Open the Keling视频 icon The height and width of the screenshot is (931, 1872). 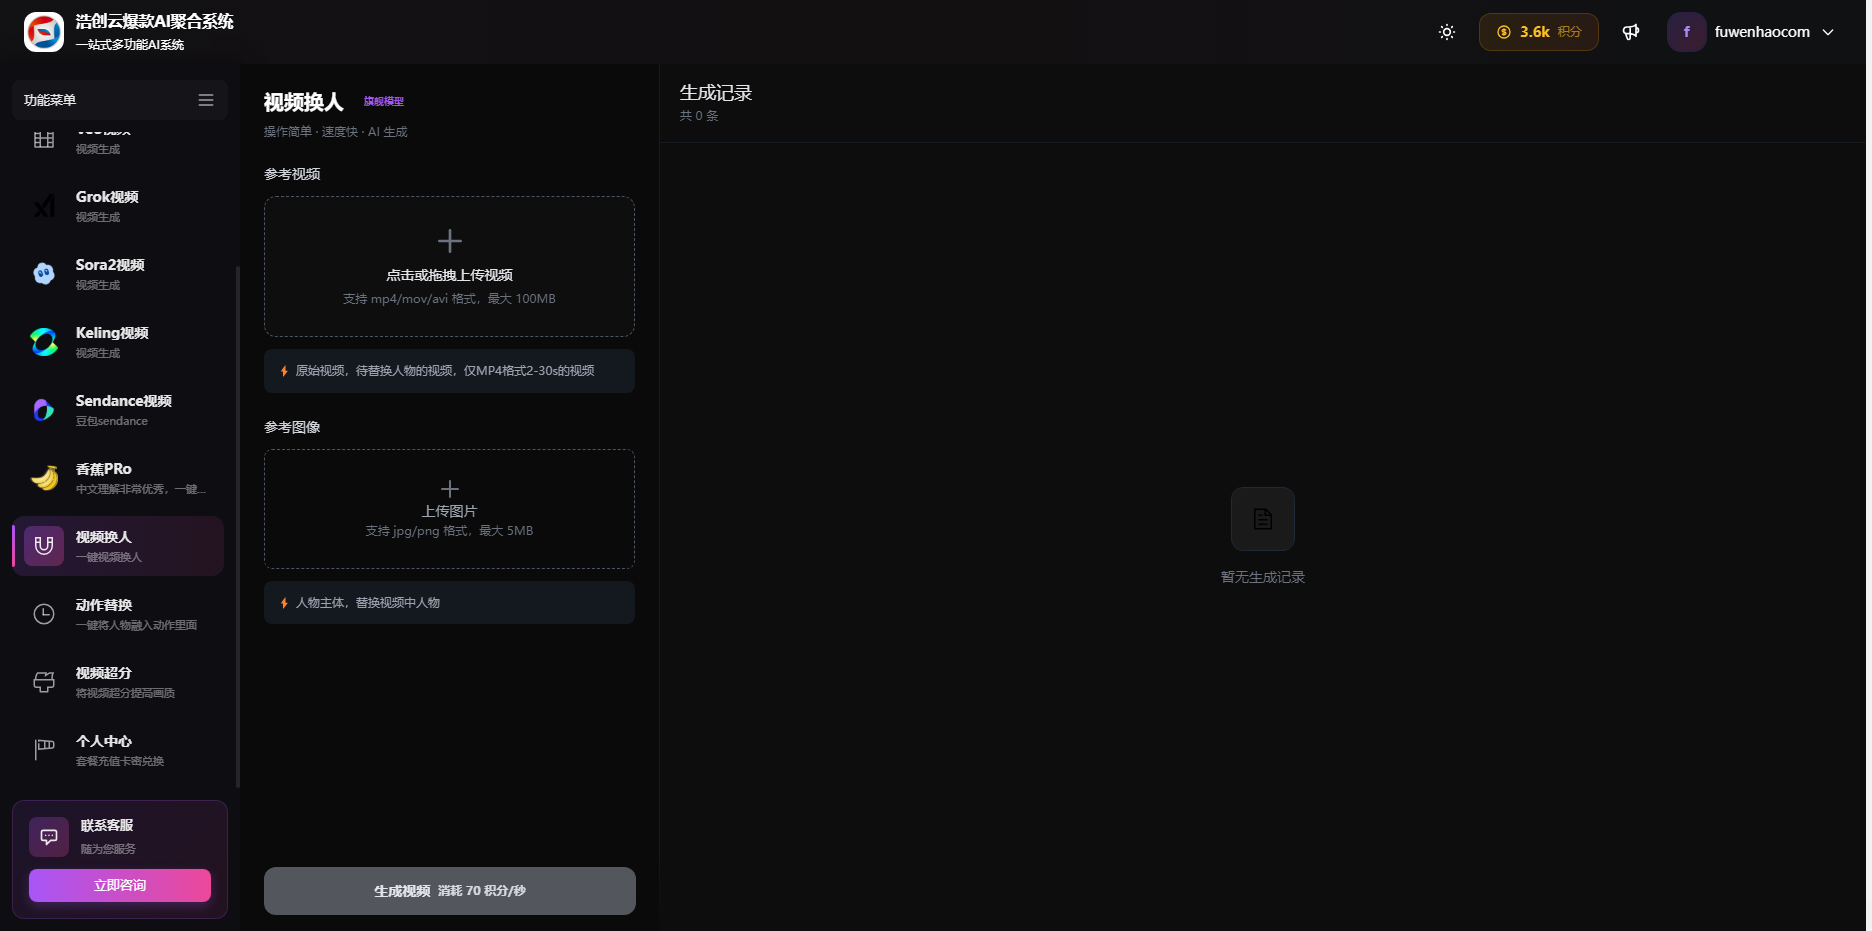coord(44,342)
